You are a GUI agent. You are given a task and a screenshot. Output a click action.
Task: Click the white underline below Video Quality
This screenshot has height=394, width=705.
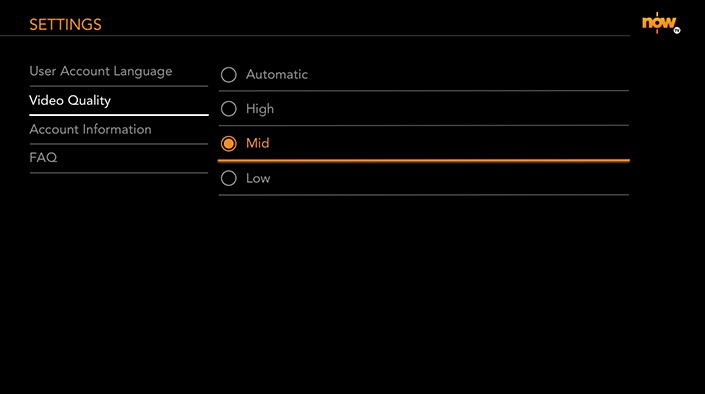(x=119, y=115)
